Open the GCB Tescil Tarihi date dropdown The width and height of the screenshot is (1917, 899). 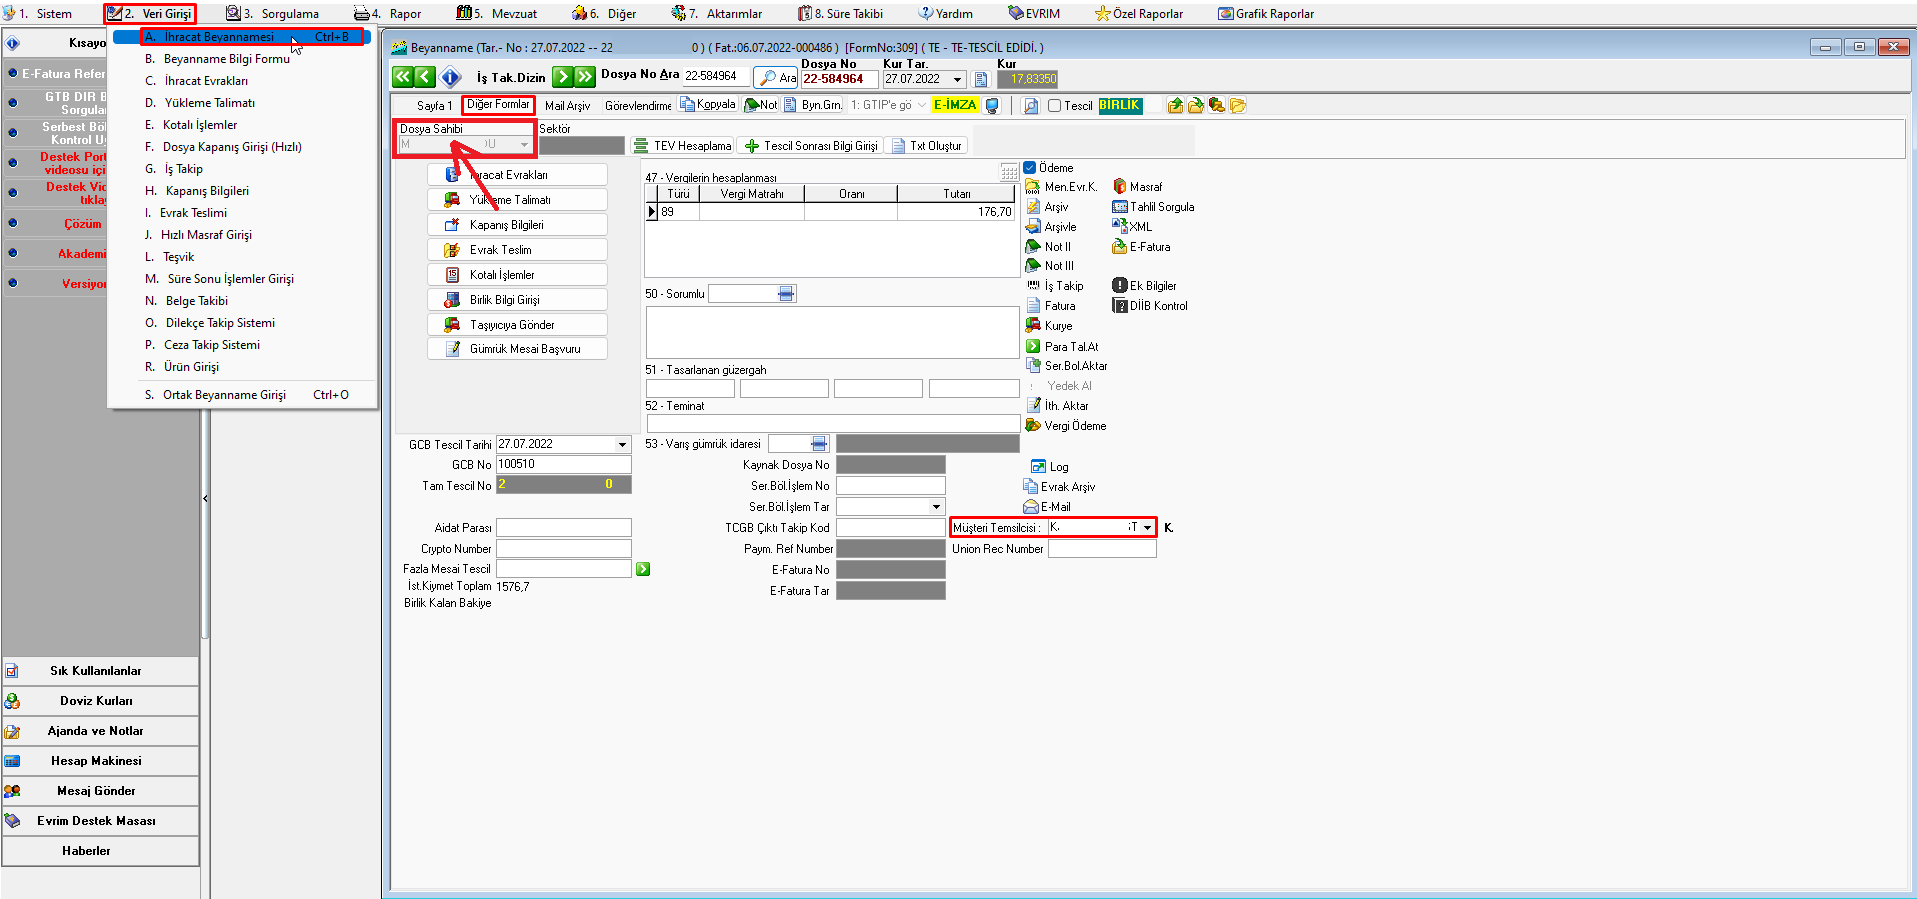(622, 445)
